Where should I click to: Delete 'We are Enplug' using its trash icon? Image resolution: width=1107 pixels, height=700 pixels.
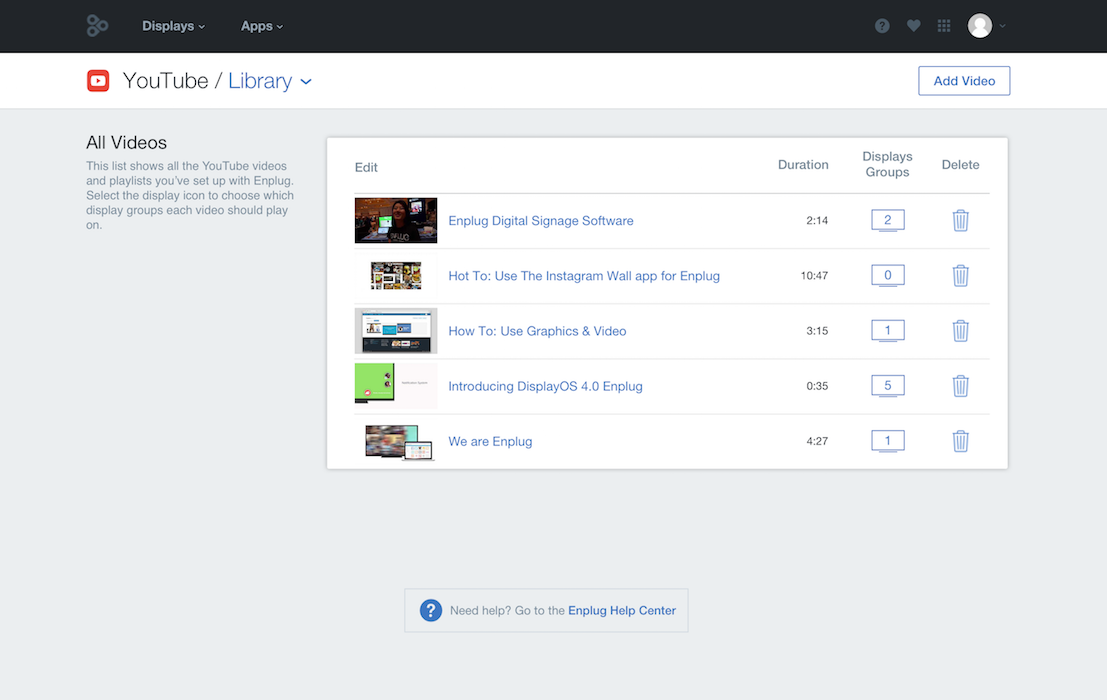(x=960, y=441)
